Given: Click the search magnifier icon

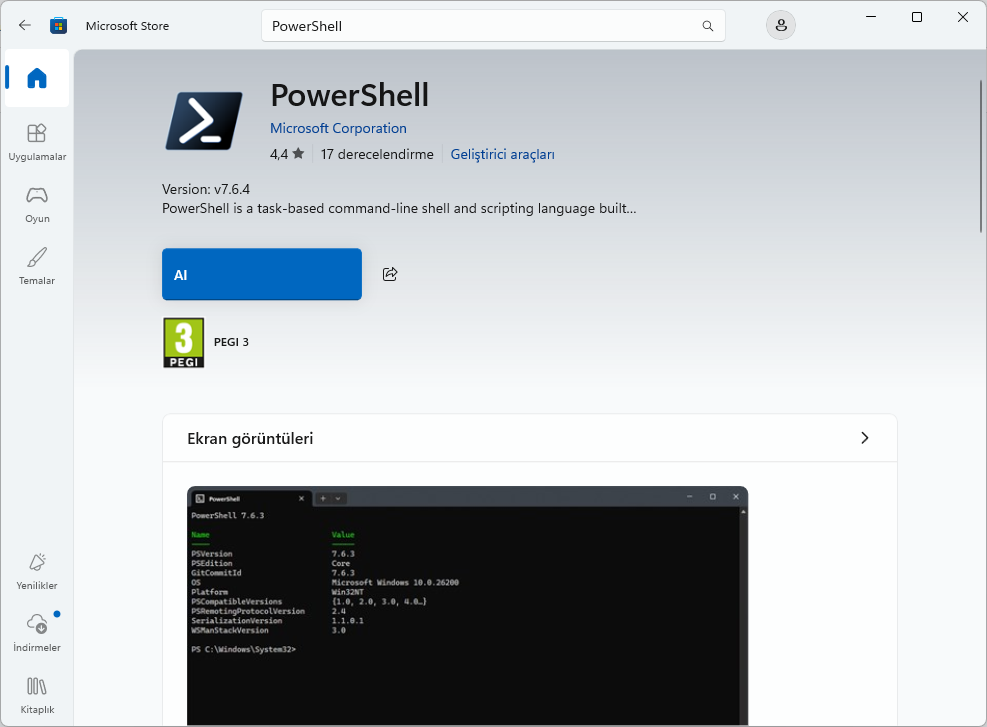Looking at the screenshot, I should tap(708, 26).
